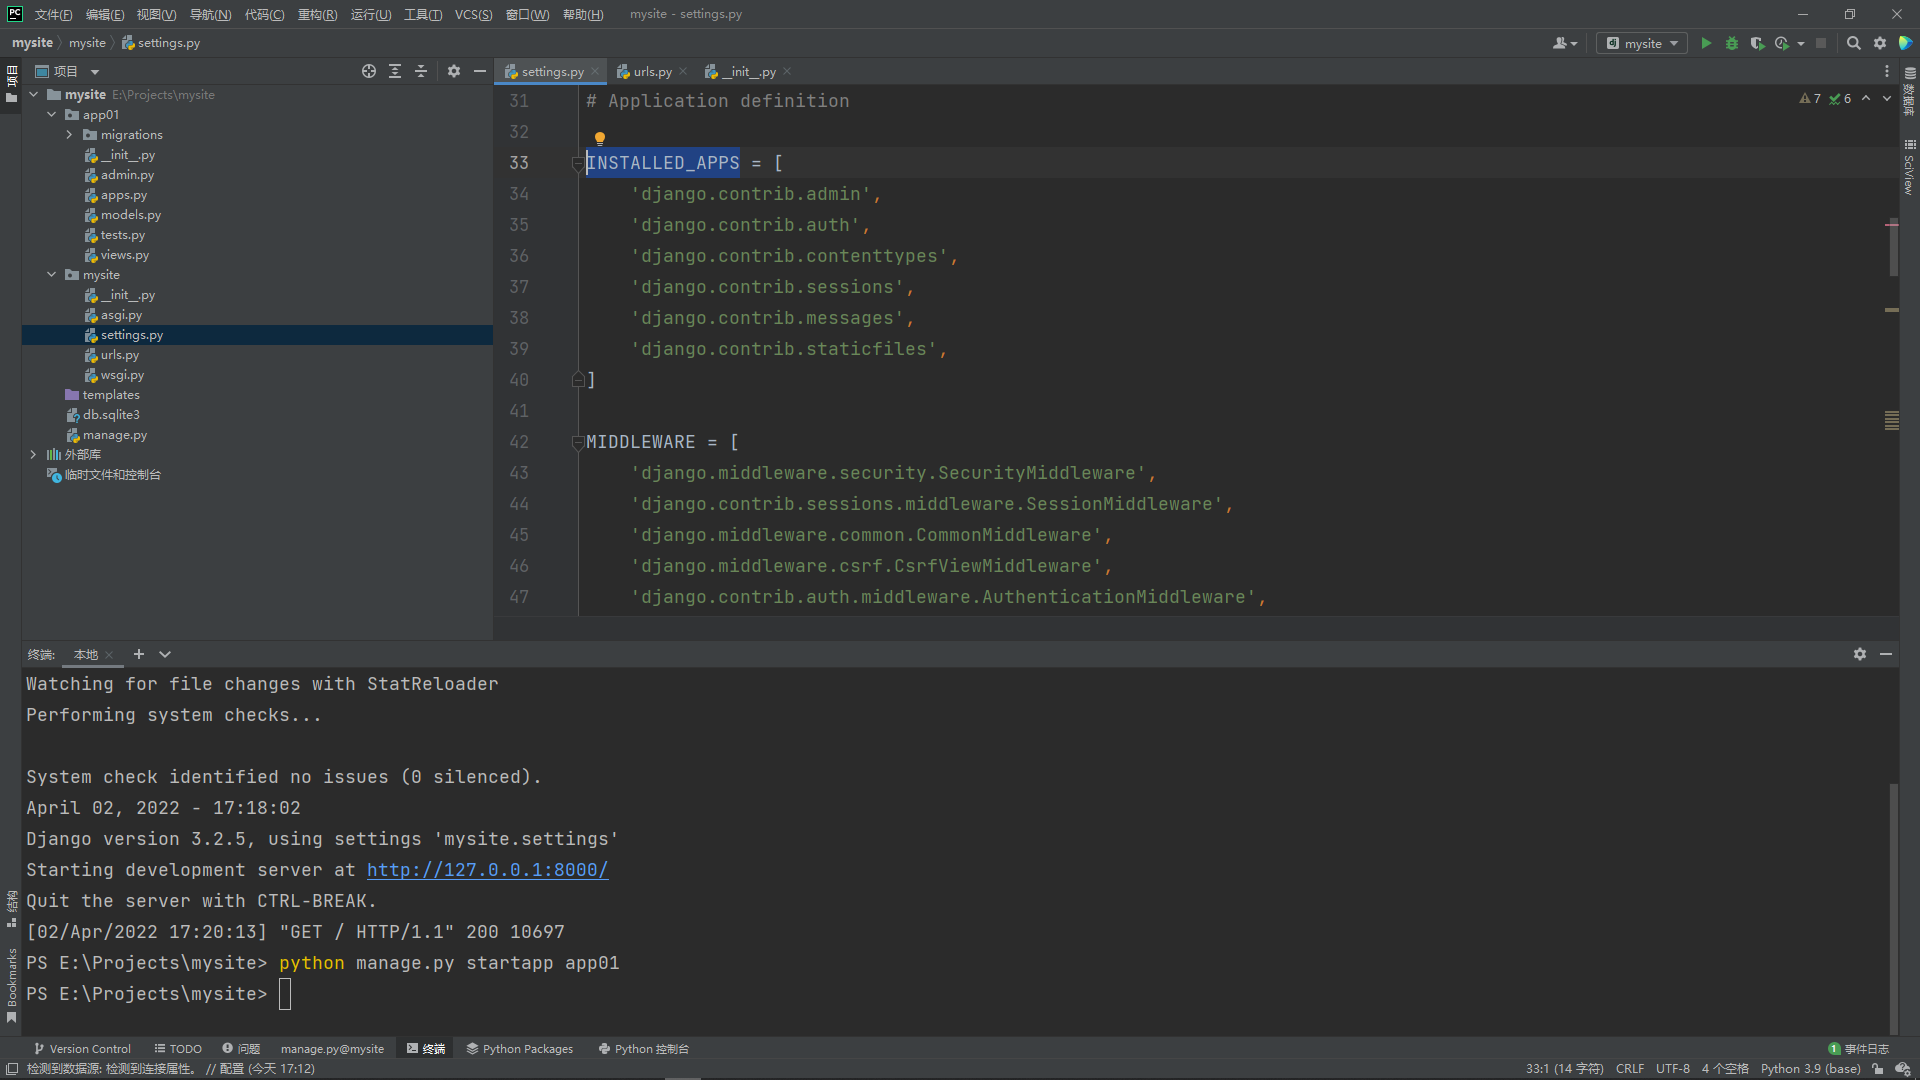This screenshot has height=1080, width=1920.
Task: Click the read-only lock toggle in status bar
Action: [1878, 1069]
